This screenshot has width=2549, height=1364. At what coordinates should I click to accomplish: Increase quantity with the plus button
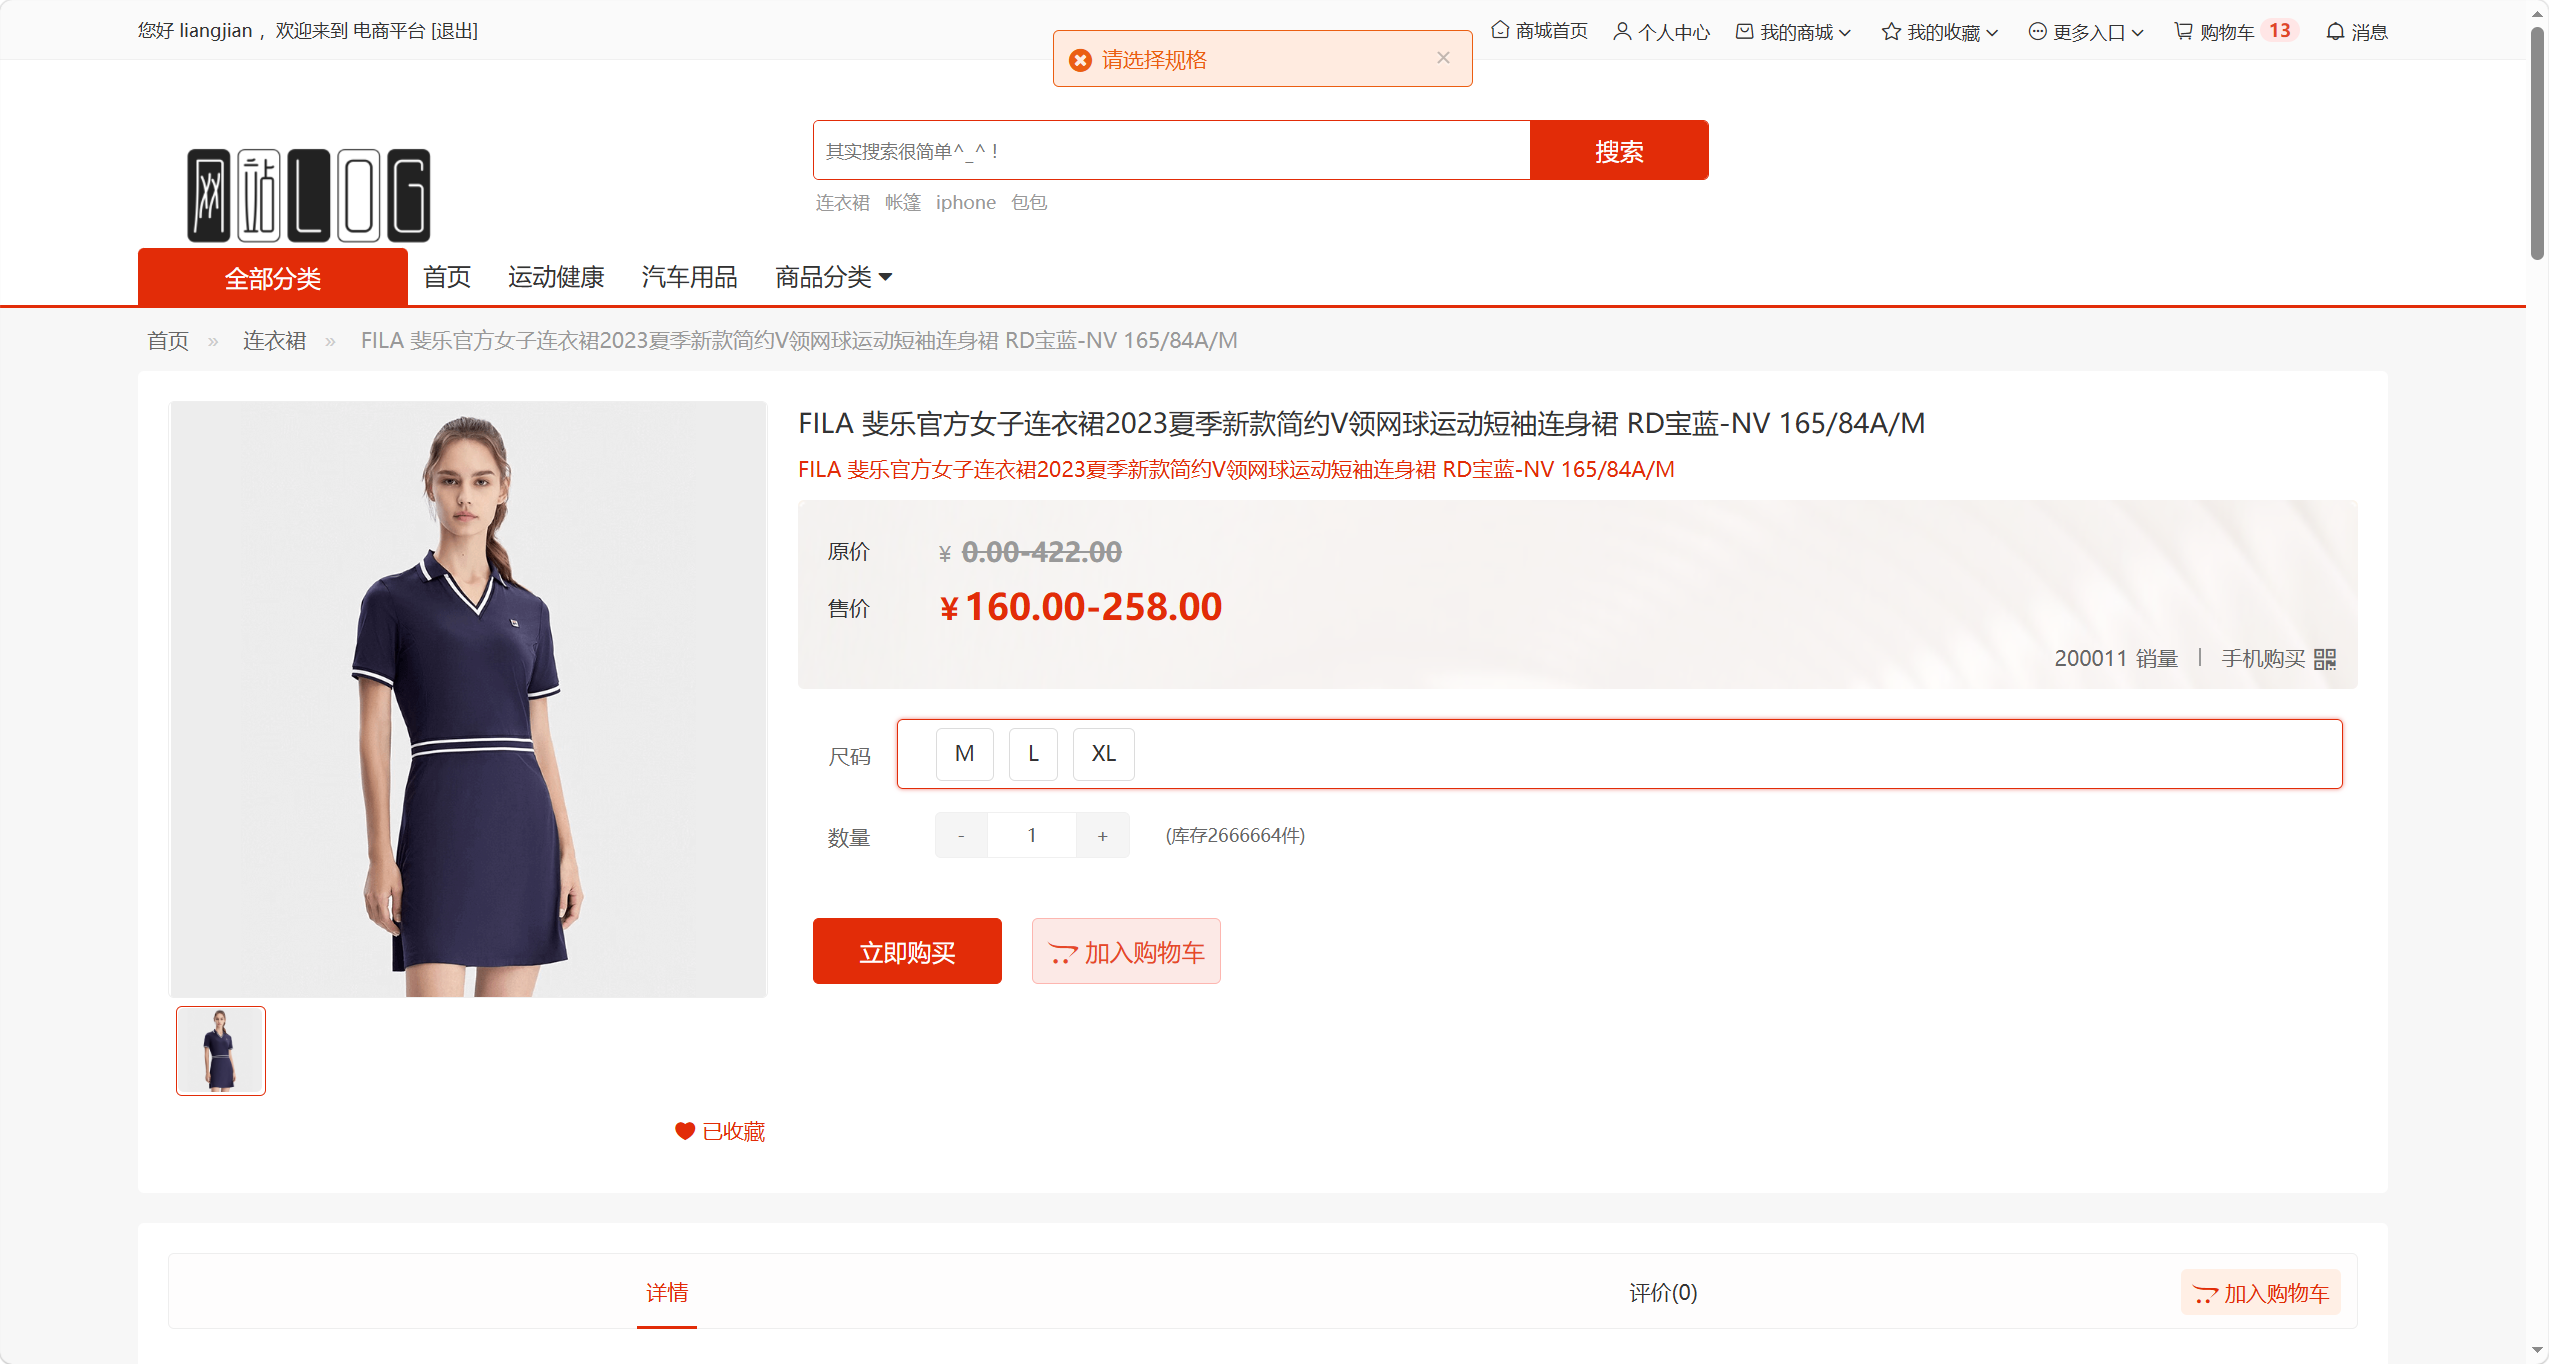tap(1103, 836)
